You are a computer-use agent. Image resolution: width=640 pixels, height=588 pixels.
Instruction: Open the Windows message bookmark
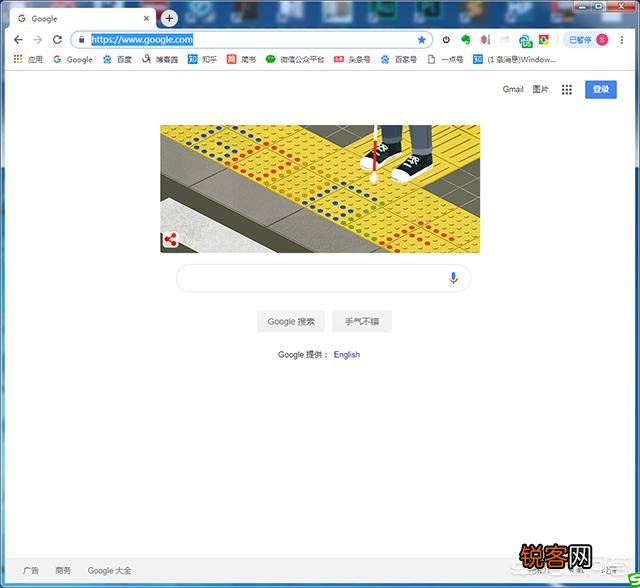coord(514,59)
